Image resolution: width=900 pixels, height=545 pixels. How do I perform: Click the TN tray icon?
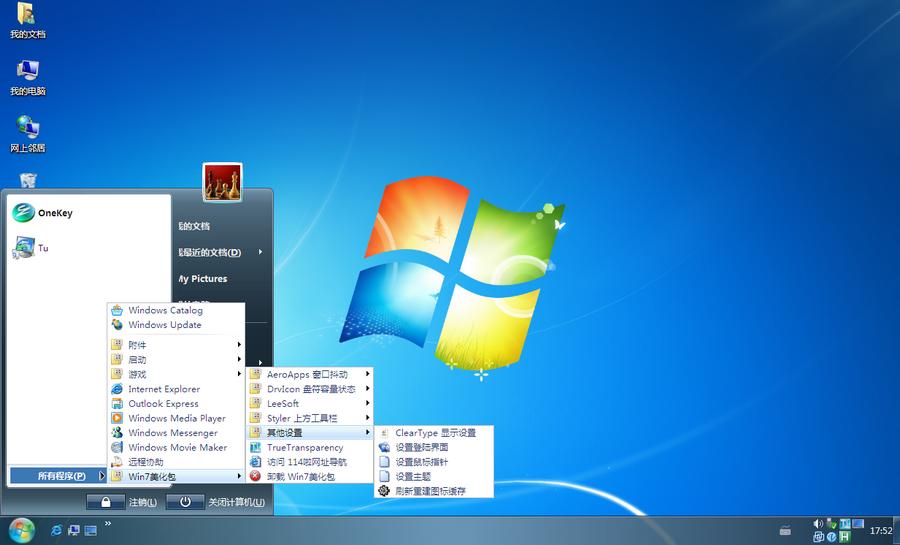tap(844, 524)
